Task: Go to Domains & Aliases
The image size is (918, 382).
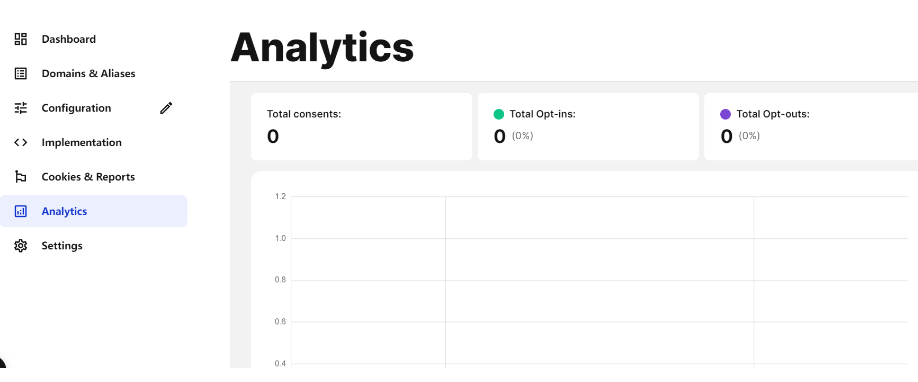Action: [94, 74]
